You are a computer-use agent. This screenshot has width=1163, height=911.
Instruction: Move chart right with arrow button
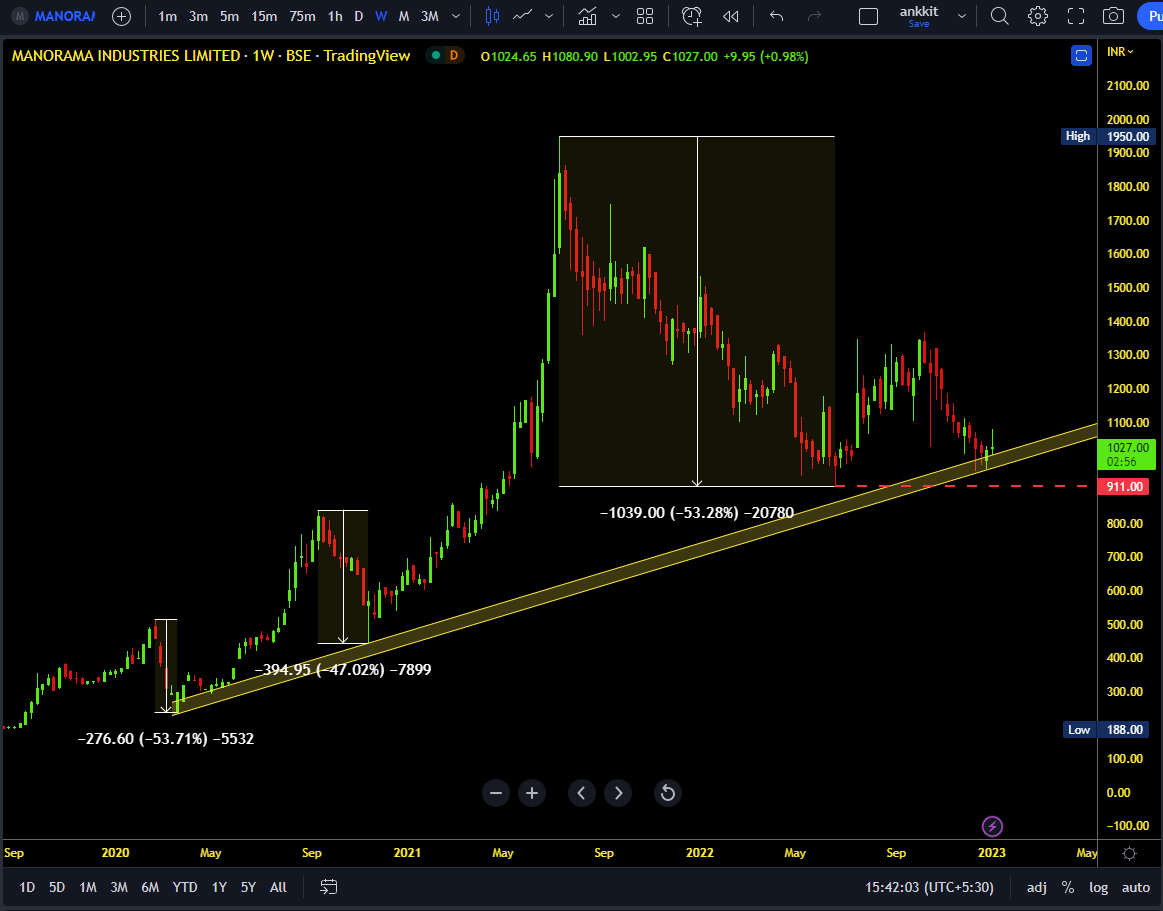pos(618,793)
